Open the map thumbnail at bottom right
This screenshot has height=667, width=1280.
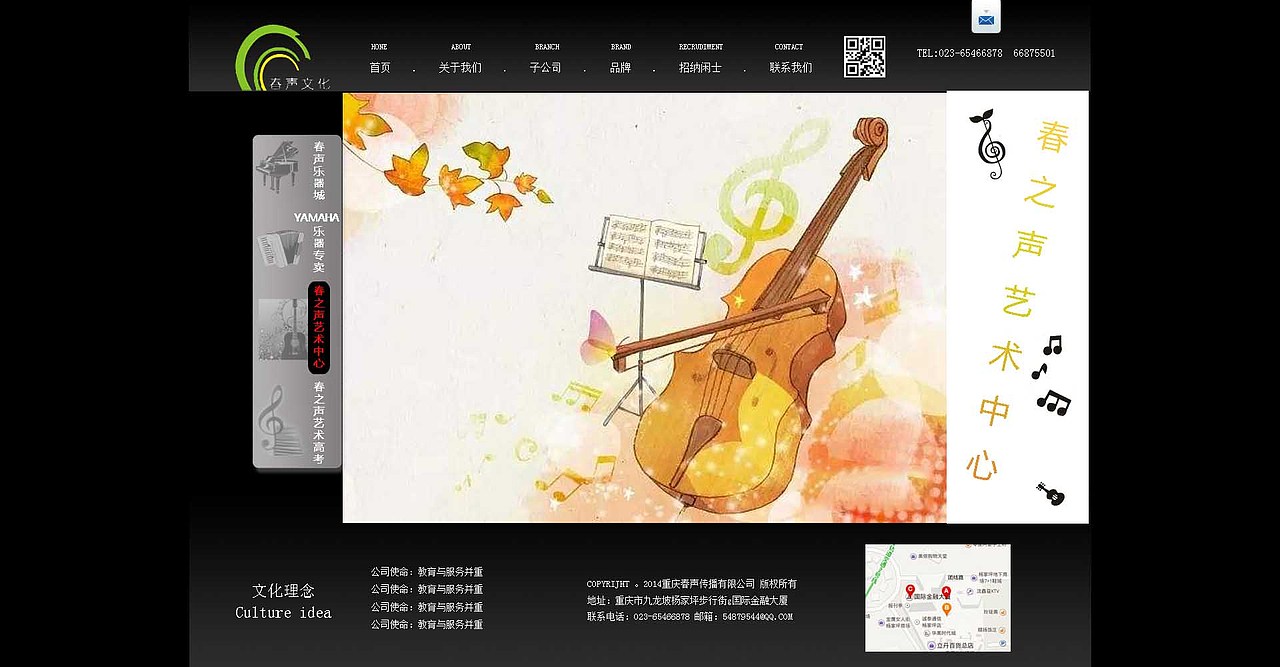point(938,597)
